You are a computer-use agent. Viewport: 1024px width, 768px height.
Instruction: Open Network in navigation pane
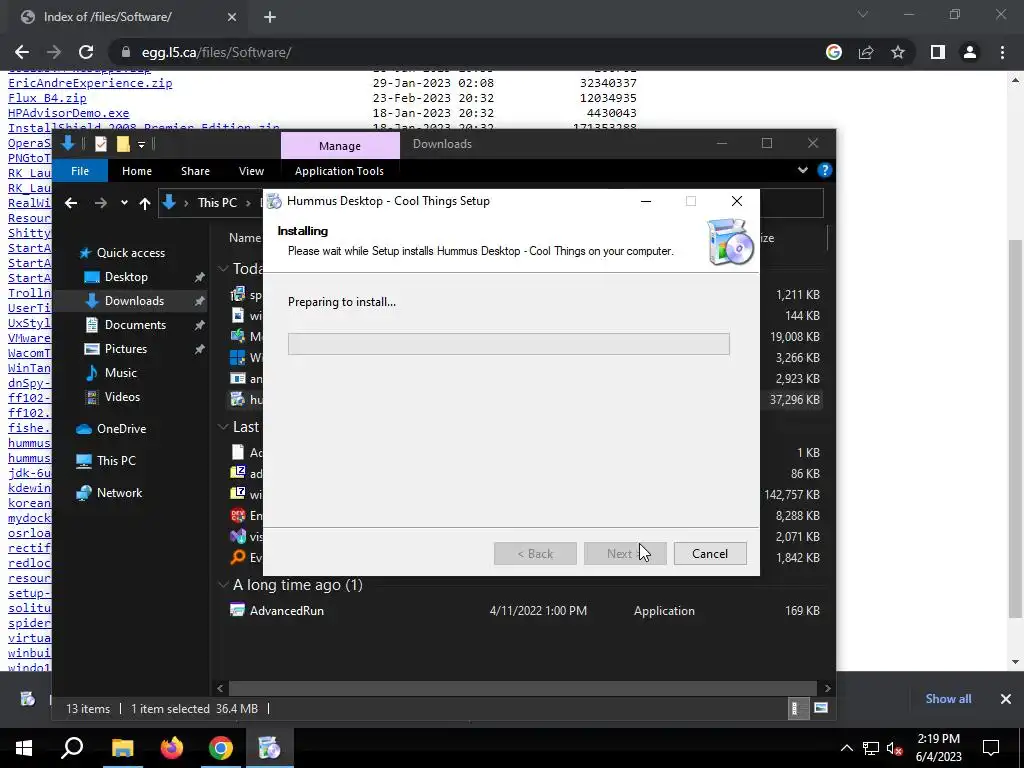(119, 493)
